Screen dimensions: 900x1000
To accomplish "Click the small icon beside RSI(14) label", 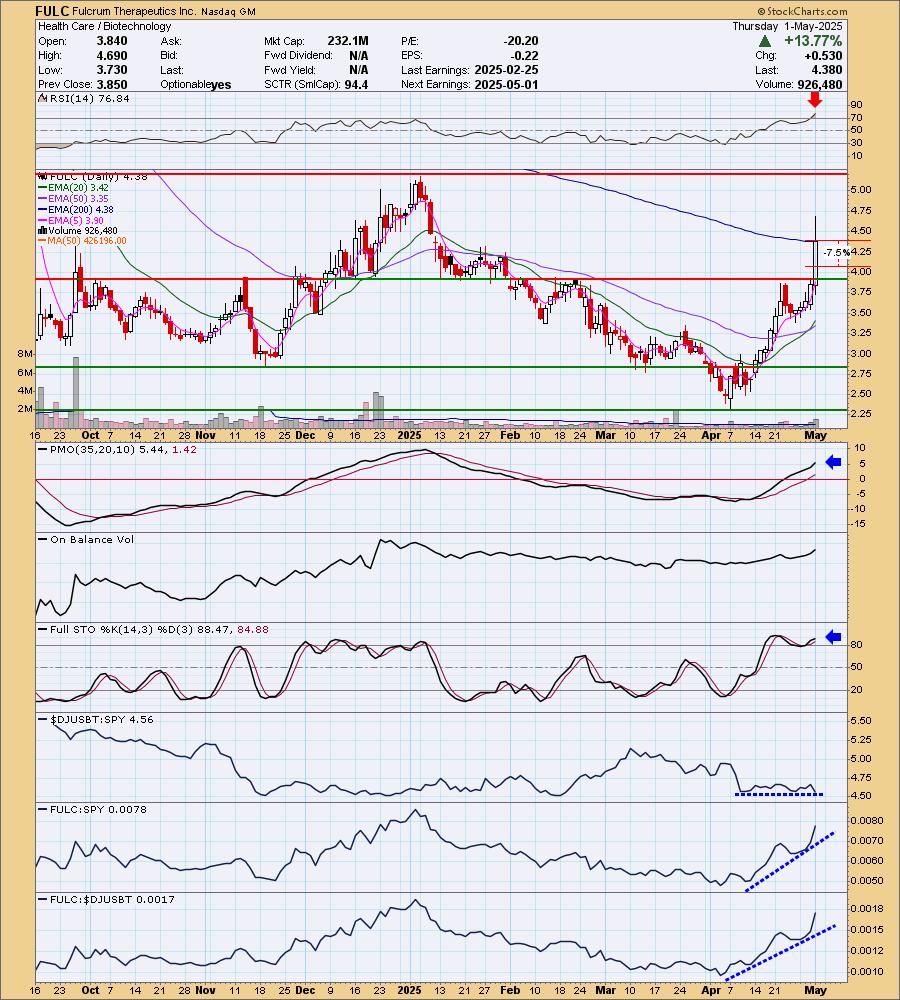I will [42, 98].
